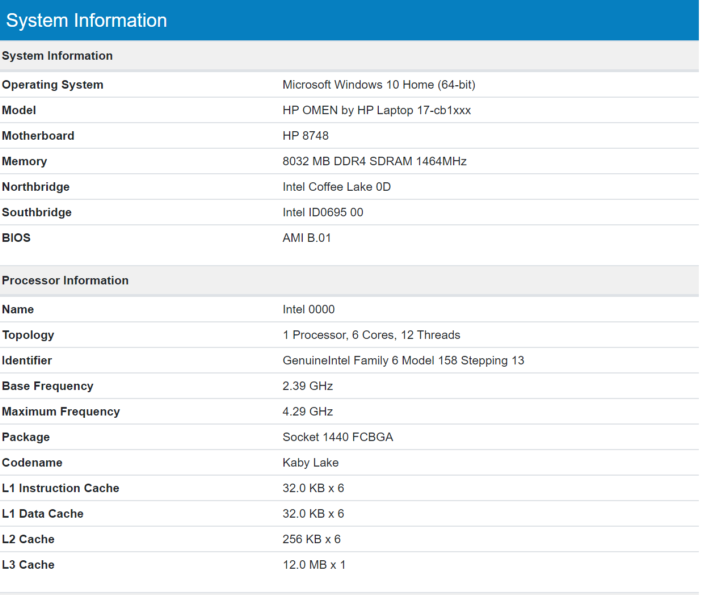Click the blue "System Information" page header title
Viewport: 703px width, 595px height.
click(87, 21)
